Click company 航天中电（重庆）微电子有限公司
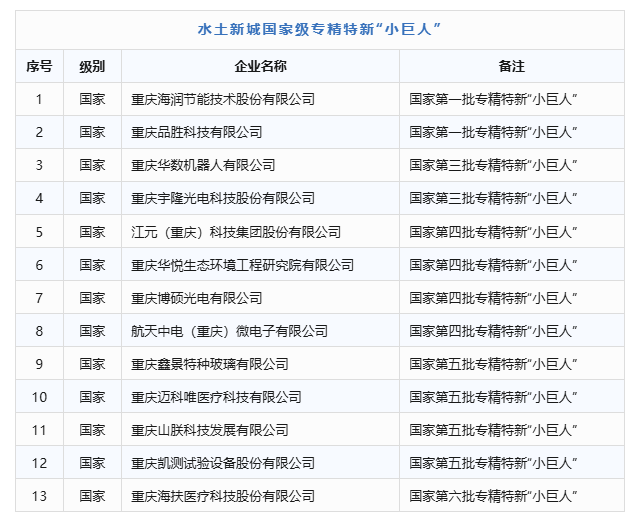639x521 pixels. (x=229, y=331)
